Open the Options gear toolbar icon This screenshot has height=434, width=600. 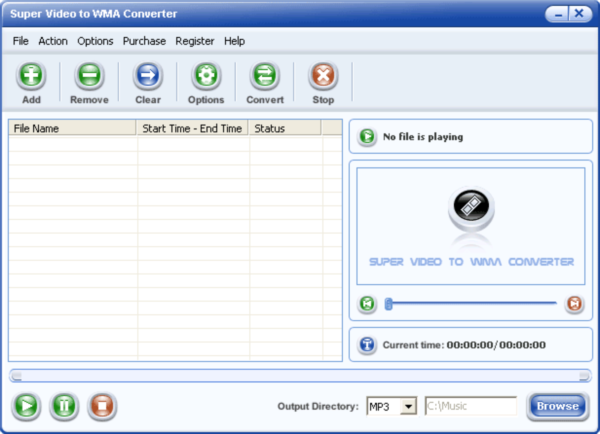[x=206, y=75]
